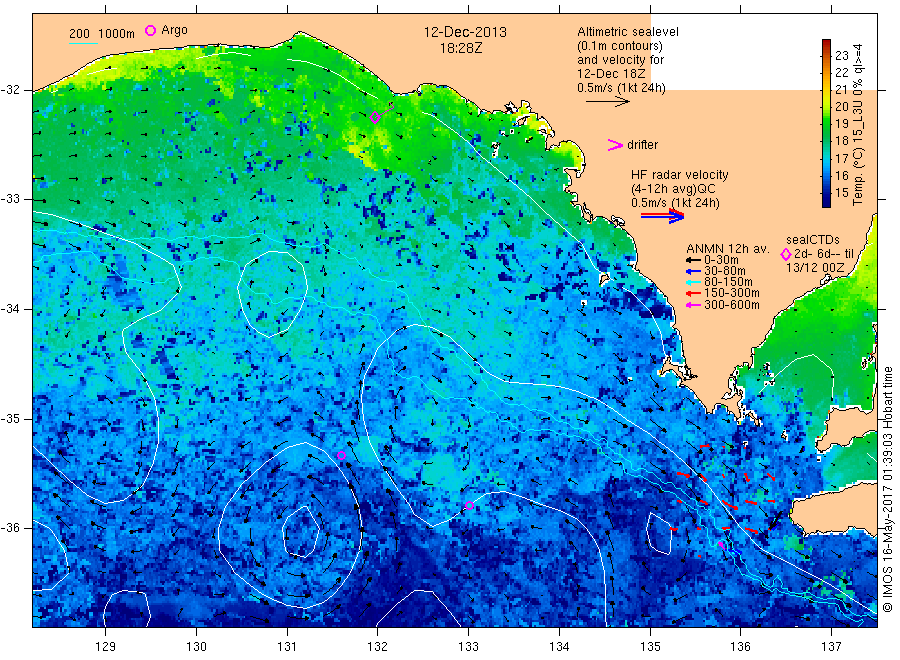
Task: Click the black altimetric velocity scale arrow
Action: [x=608, y=102]
